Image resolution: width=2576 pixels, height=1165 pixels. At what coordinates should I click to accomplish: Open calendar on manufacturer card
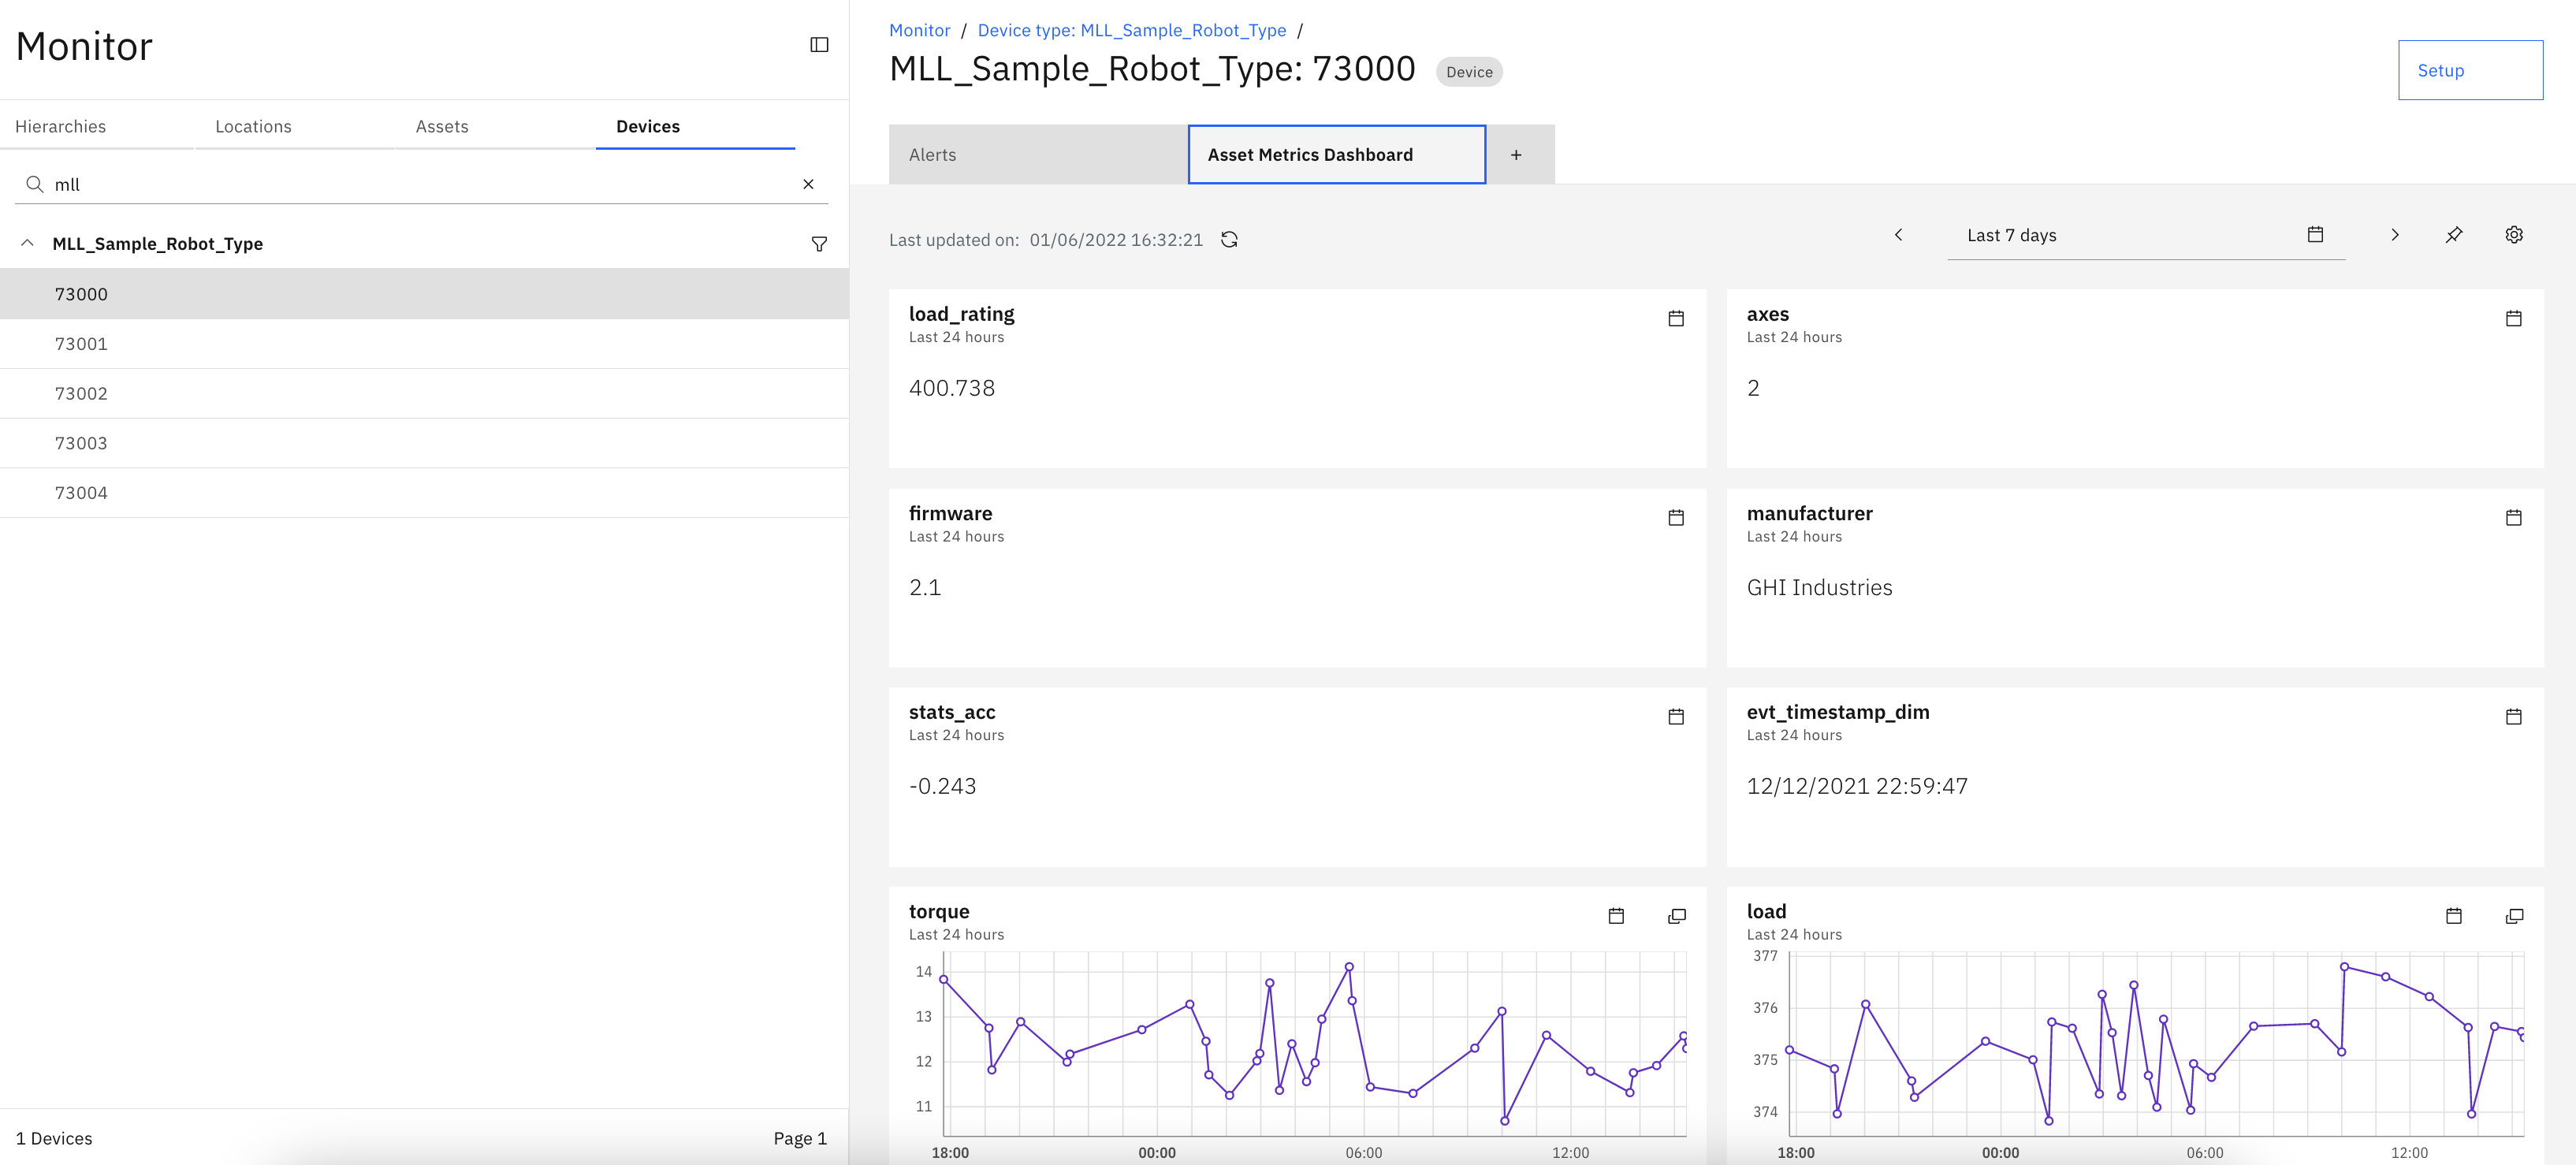(2513, 518)
